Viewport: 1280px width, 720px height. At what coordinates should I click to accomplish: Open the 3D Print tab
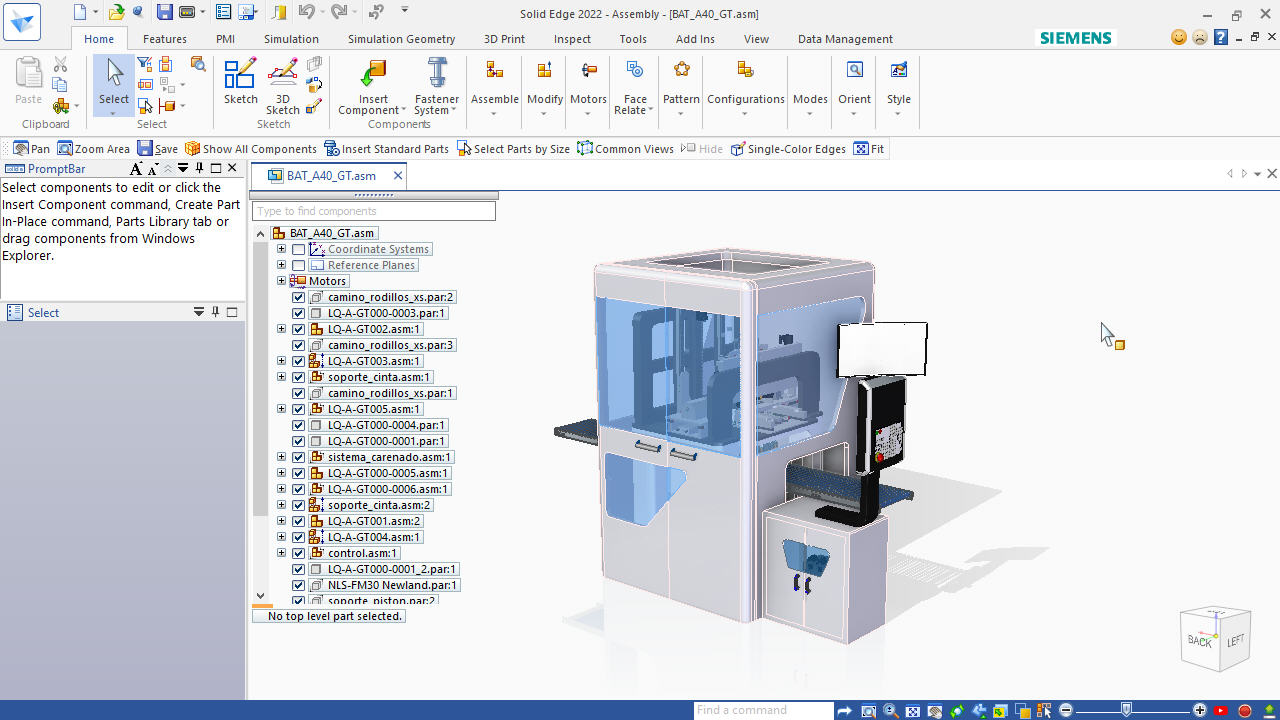504,39
